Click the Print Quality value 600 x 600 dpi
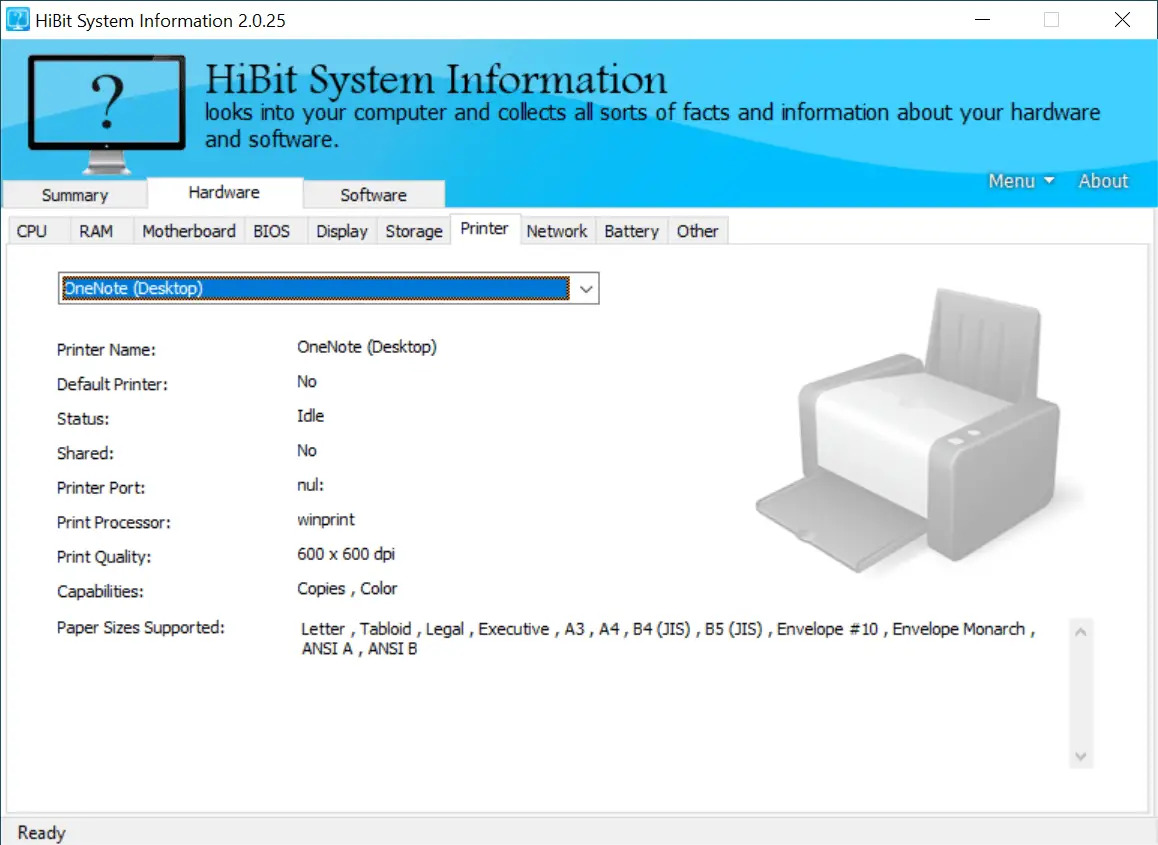The width and height of the screenshot is (1158, 845). point(346,554)
